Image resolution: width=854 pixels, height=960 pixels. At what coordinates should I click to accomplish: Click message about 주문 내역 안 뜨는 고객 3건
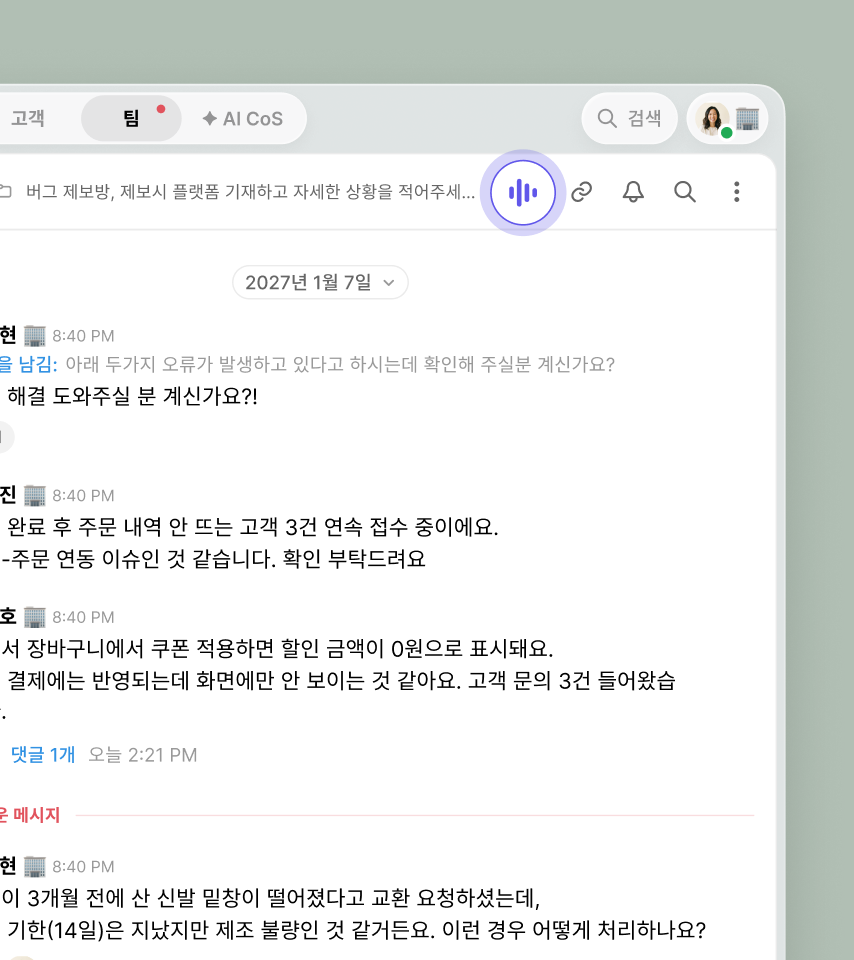click(x=252, y=527)
